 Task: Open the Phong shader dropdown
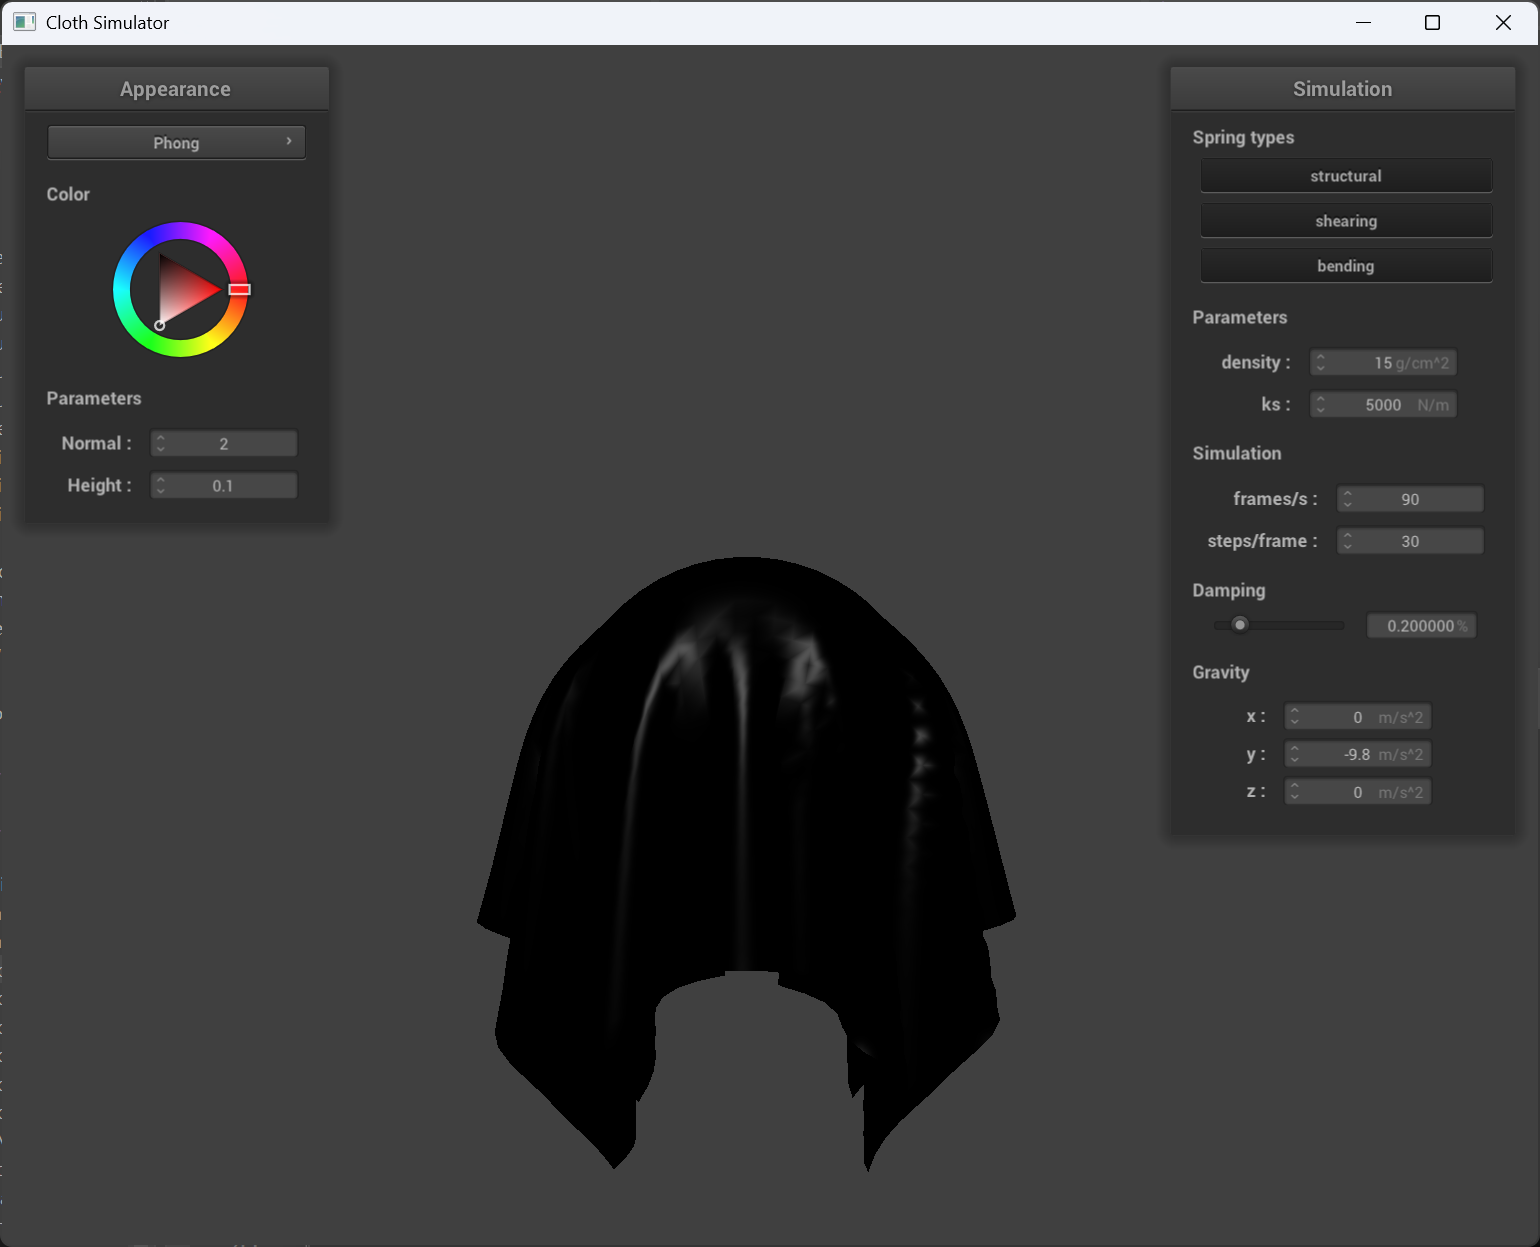click(176, 142)
